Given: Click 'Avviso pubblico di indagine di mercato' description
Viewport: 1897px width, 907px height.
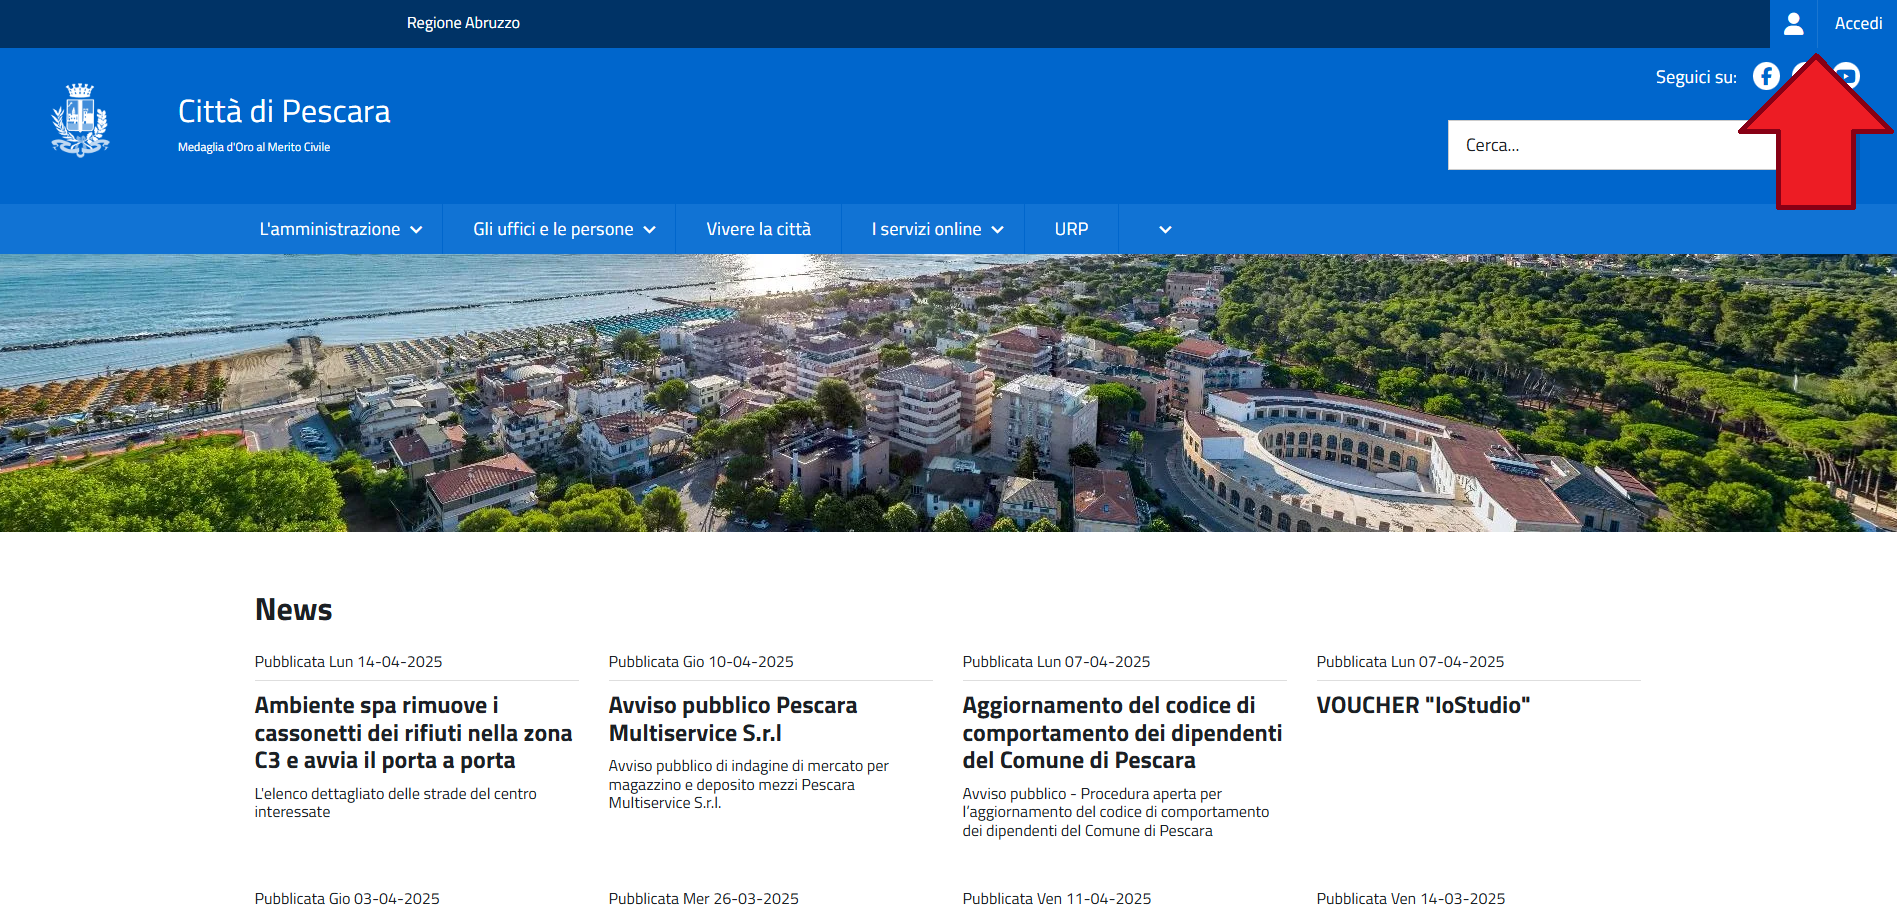Looking at the screenshot, I should 748,784.
